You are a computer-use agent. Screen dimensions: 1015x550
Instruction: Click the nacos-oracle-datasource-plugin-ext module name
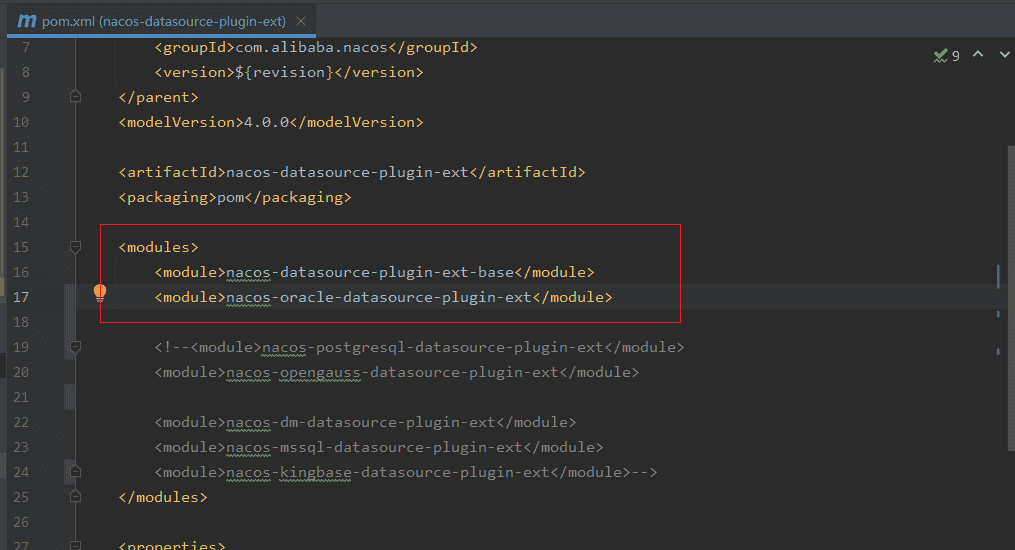379,297
